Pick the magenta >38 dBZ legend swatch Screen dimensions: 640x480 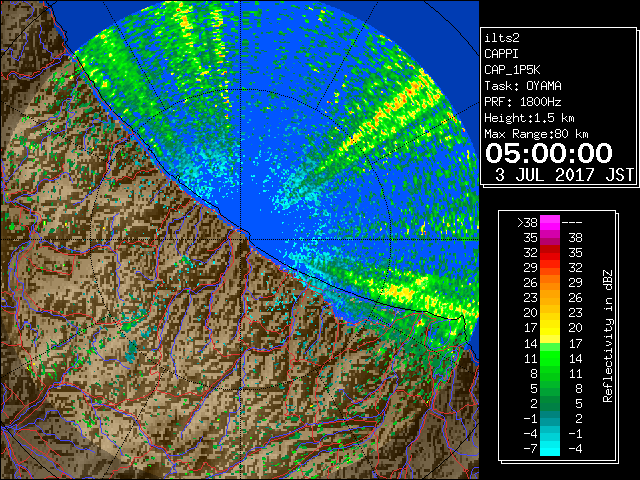(550, 223)
